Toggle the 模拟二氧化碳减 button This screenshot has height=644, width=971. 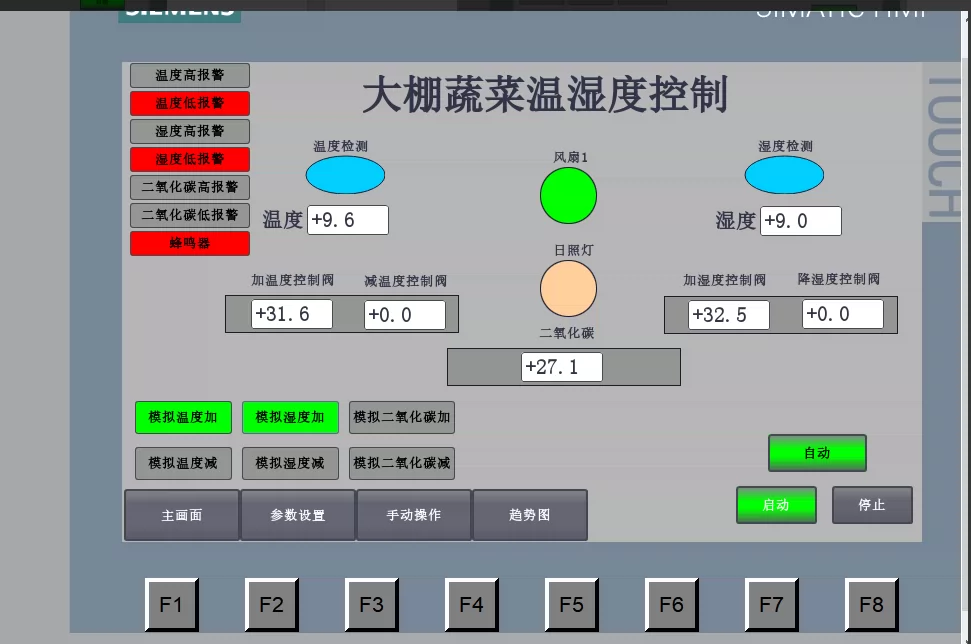tap(402, 463)
